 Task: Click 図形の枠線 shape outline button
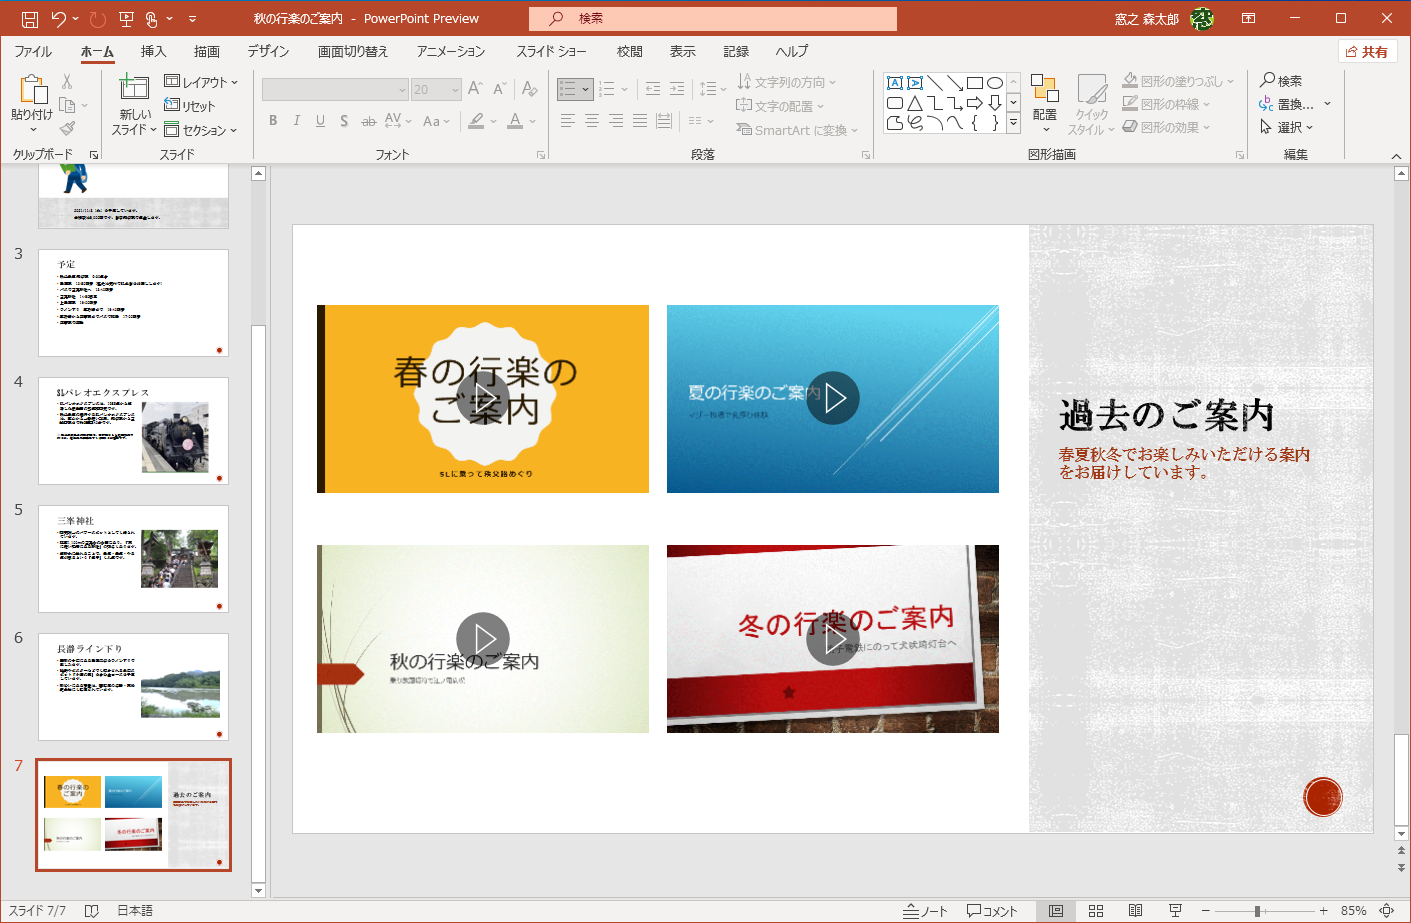1166,104
